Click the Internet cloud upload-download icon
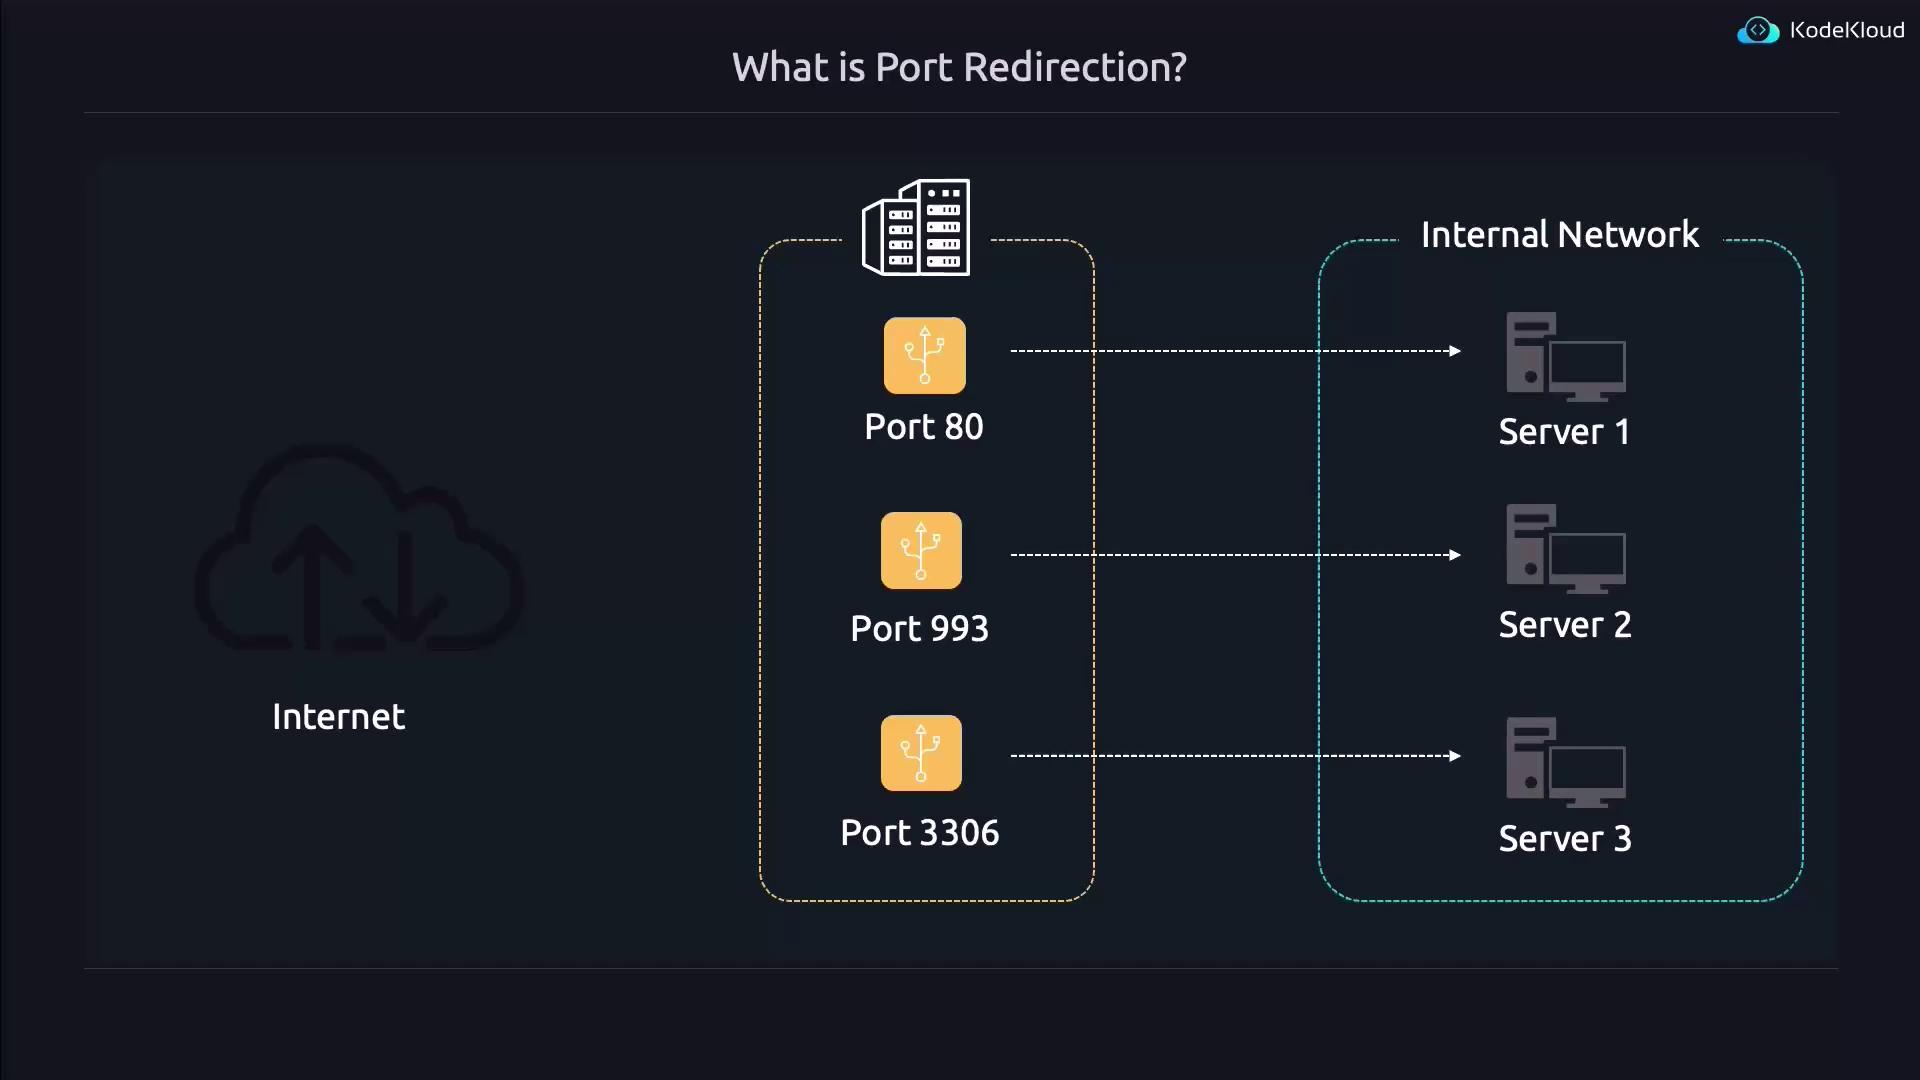 (359, 548)
